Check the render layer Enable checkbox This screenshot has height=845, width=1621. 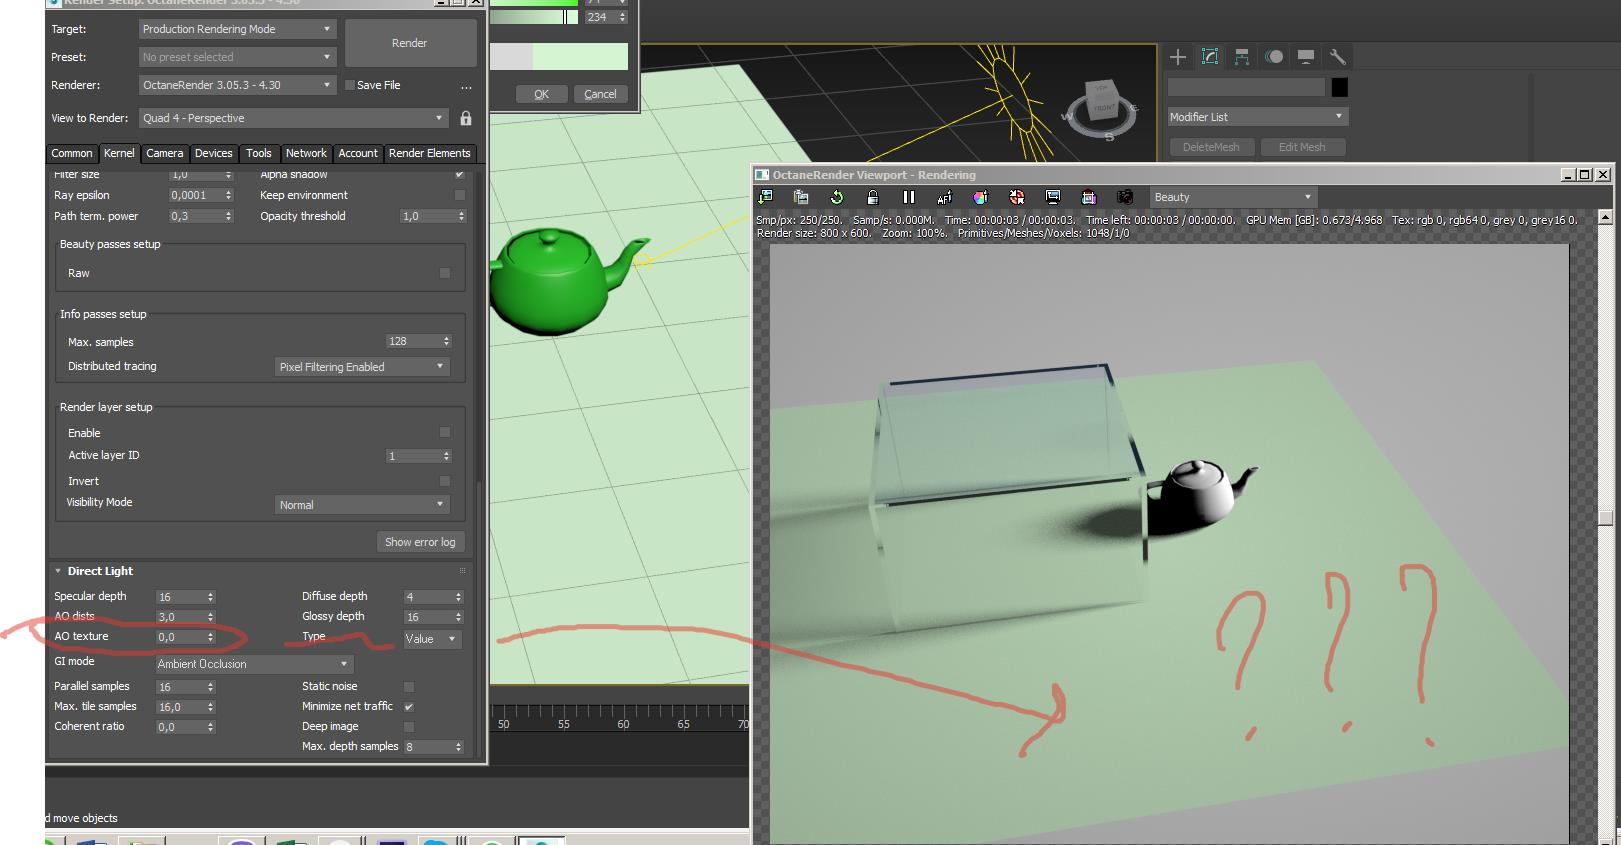(x=445, y=432)
